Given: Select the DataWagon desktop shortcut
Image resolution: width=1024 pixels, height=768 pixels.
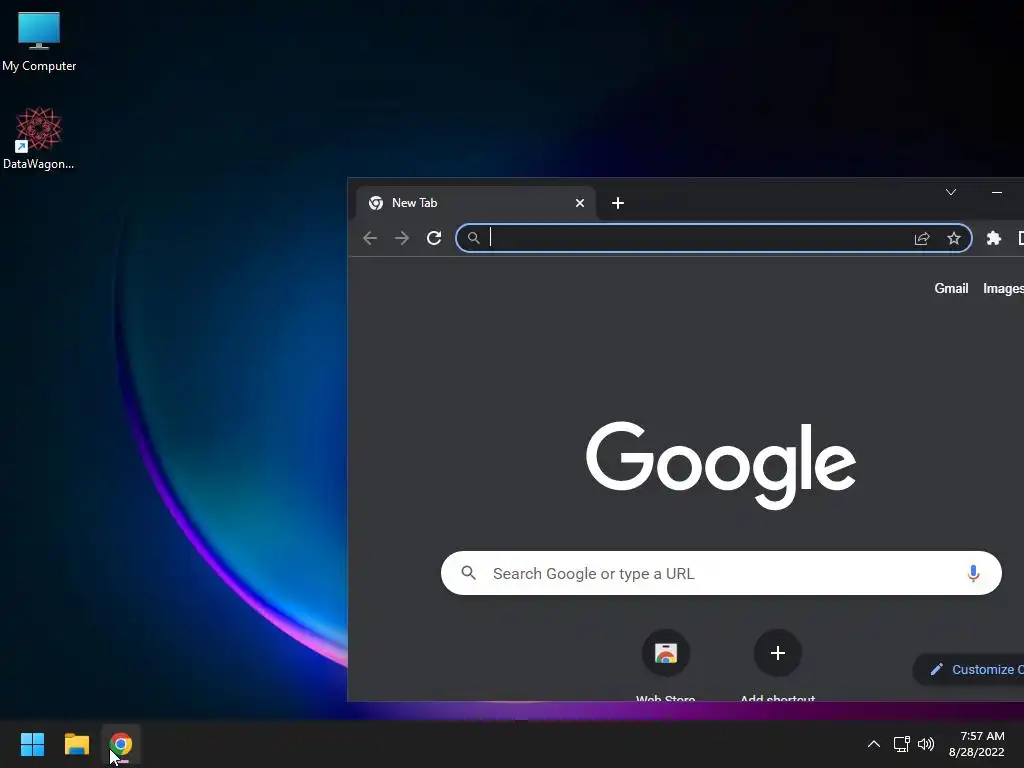Looking at the screenshot, I should [x=39, y=138].
